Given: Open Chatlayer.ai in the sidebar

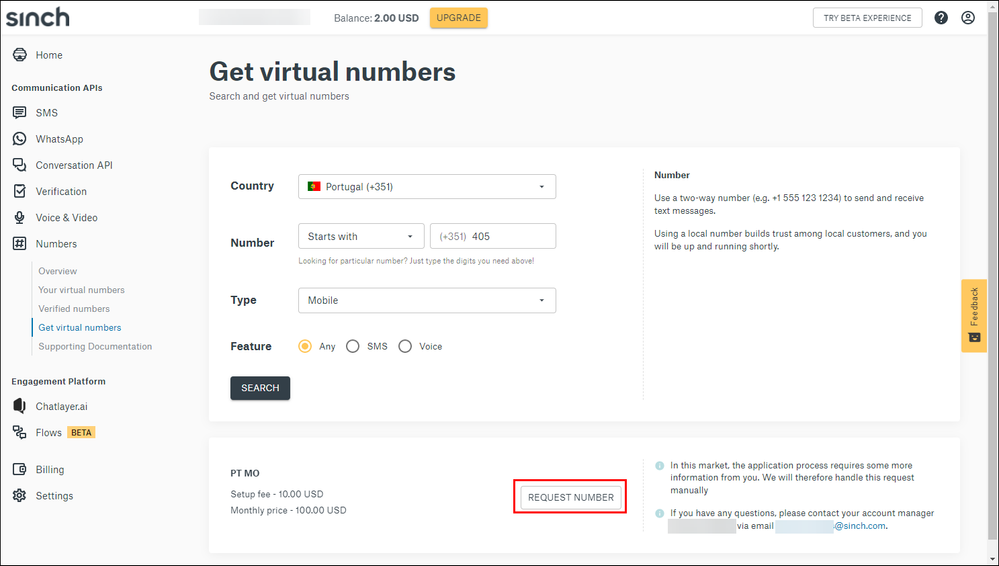Looking at the screenshot, I should tap(62, 407).
